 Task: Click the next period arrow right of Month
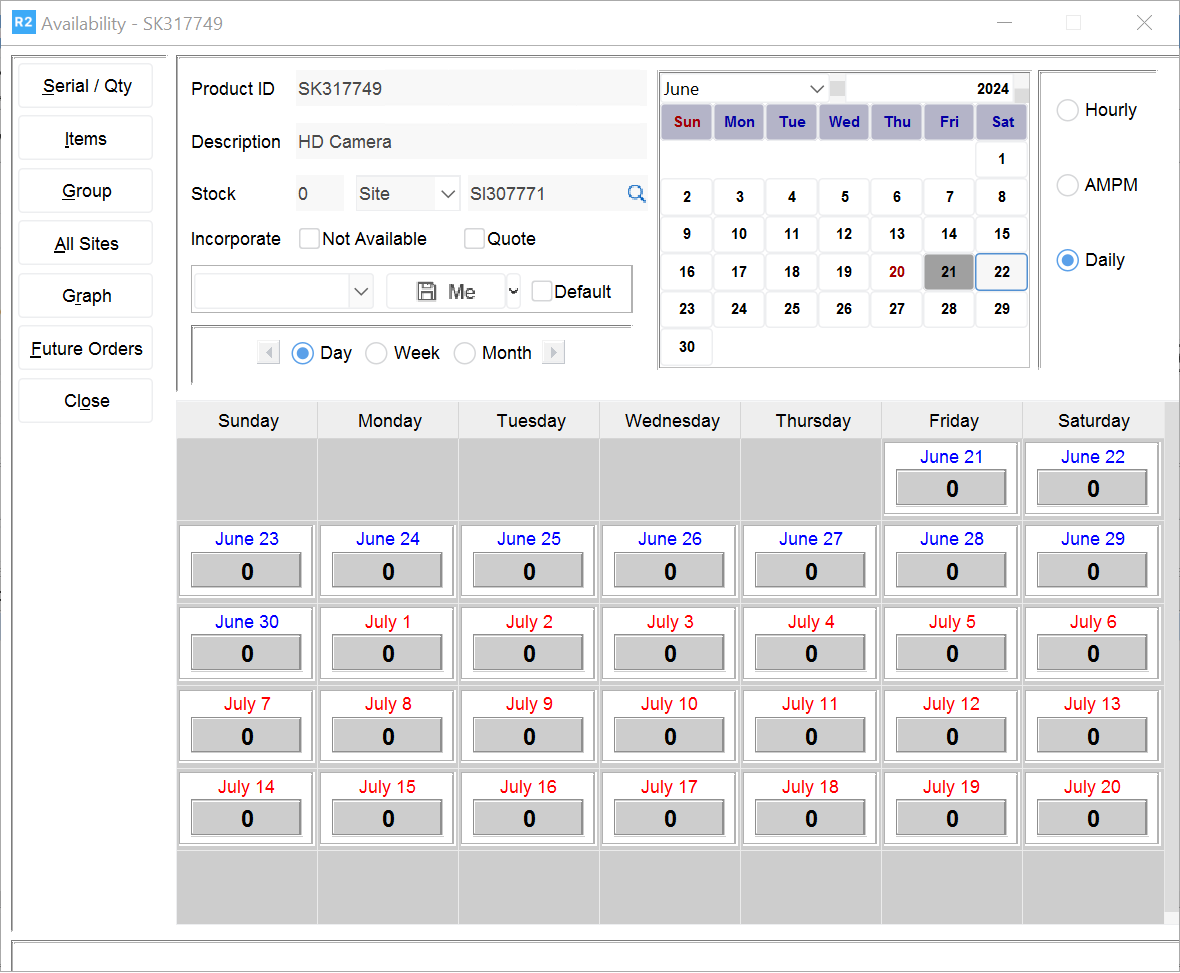click(553, 353)
